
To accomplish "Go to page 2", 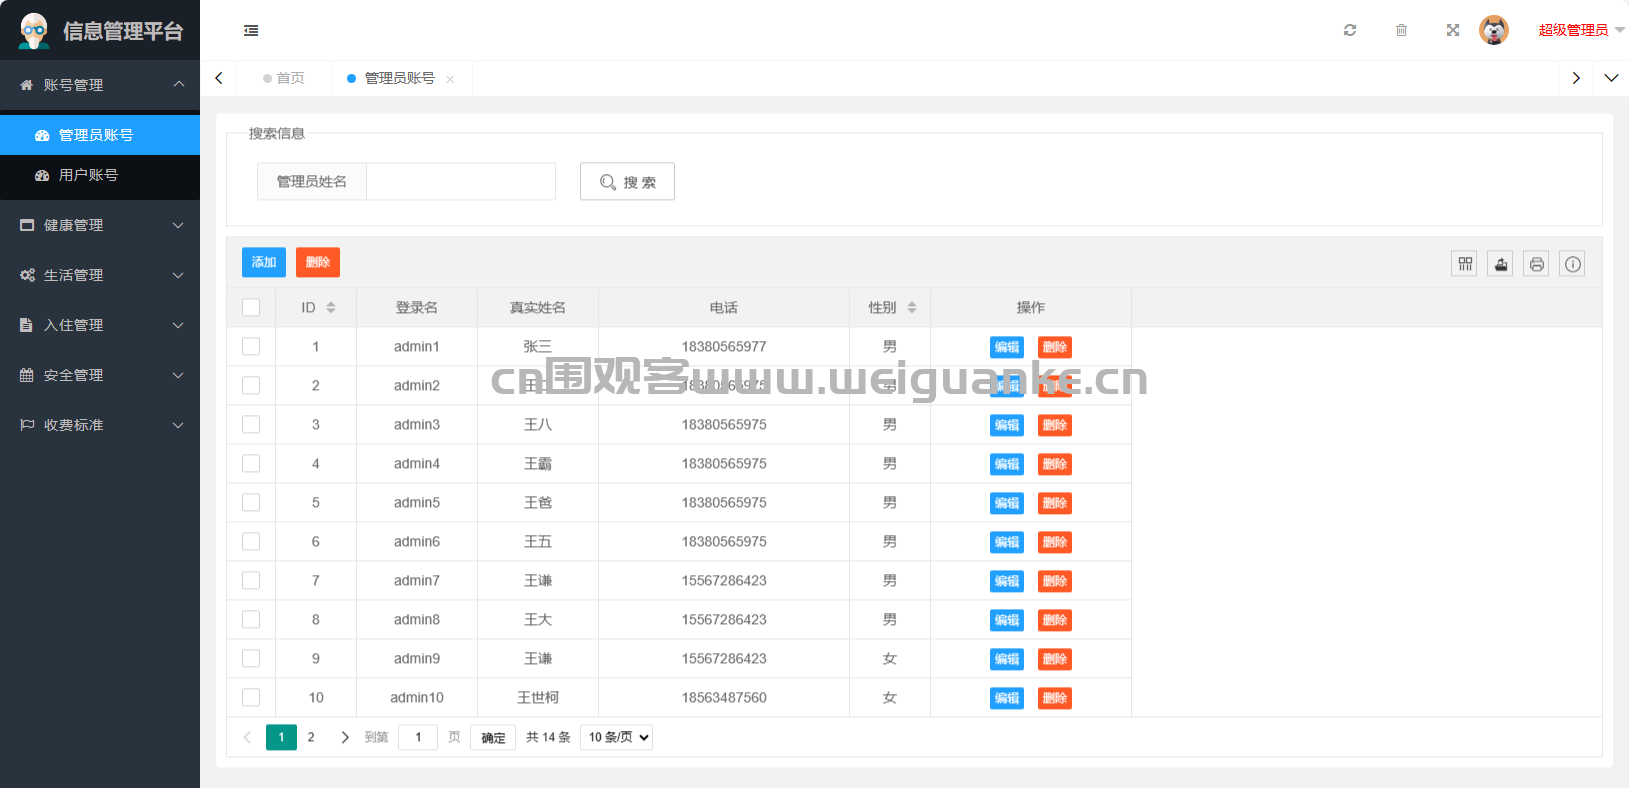I will [311, 737].
